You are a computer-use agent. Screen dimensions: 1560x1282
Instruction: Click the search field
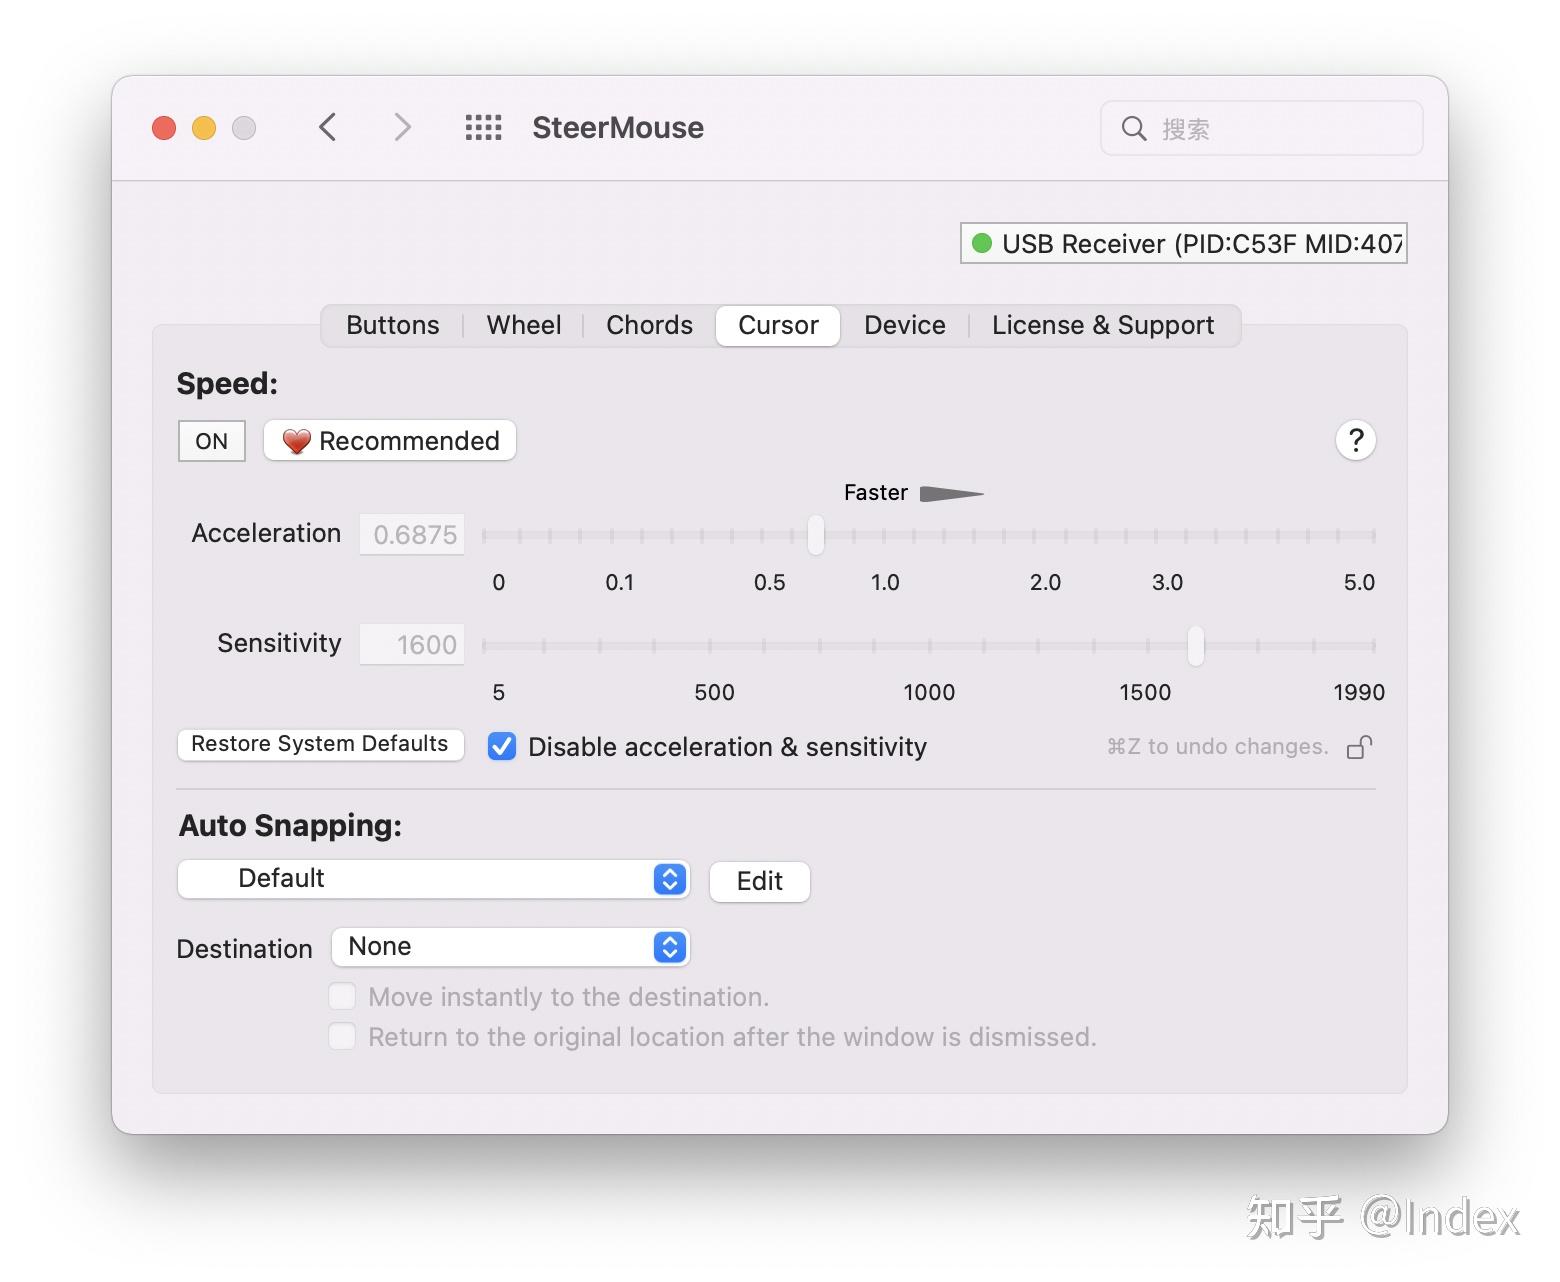1262,128
